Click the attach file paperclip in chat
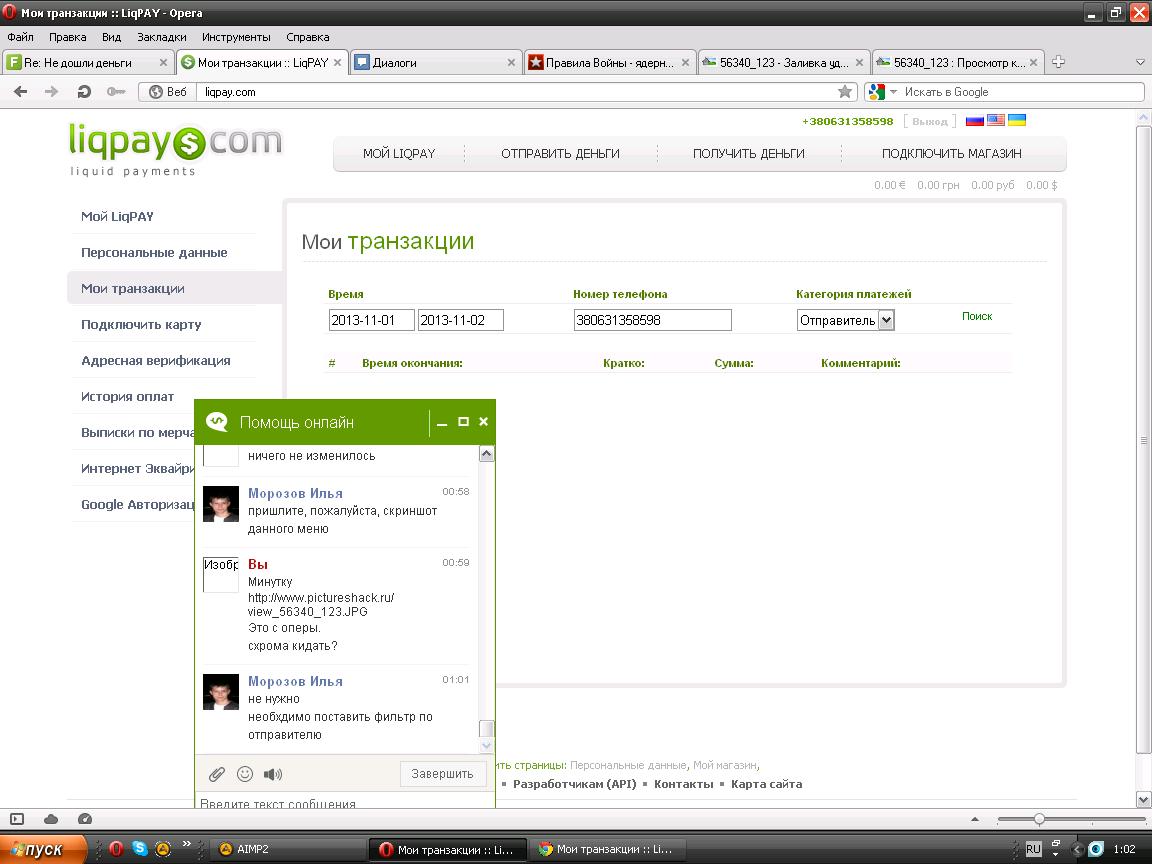The height and width of the screenshot is (864, 1152). (x=217, y=774)
